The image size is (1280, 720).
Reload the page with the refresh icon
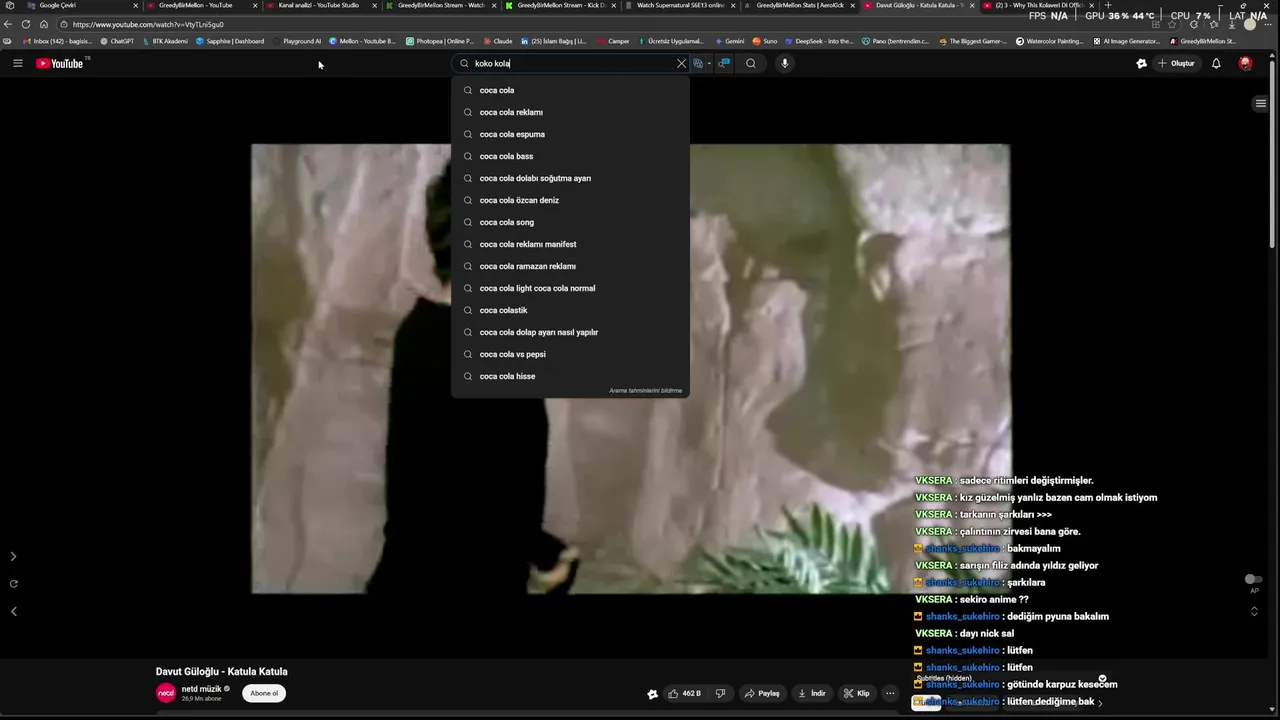point(26,24)
